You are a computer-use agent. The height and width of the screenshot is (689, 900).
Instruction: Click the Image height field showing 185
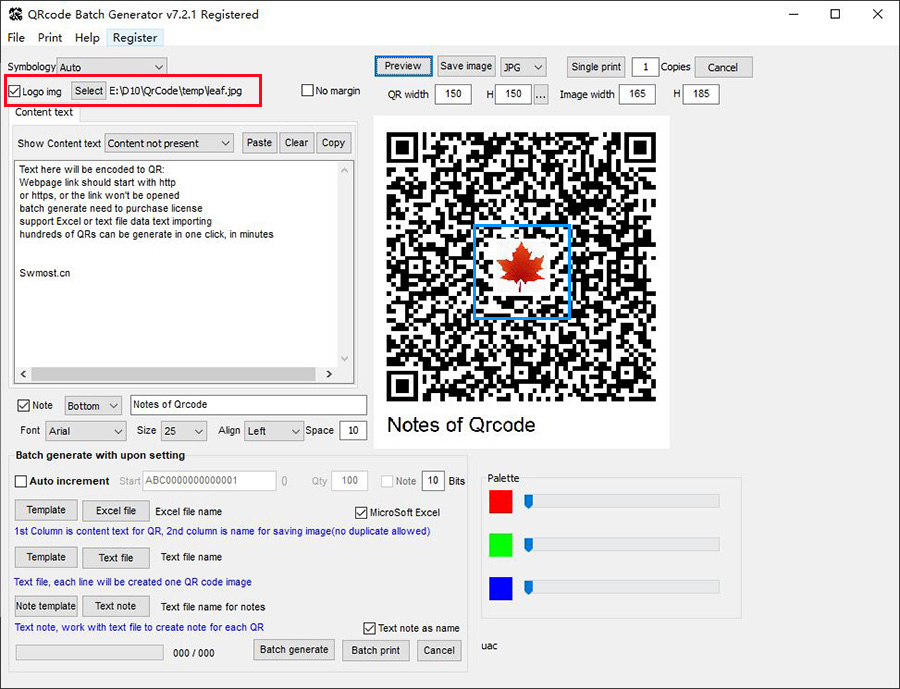point(701,94)
